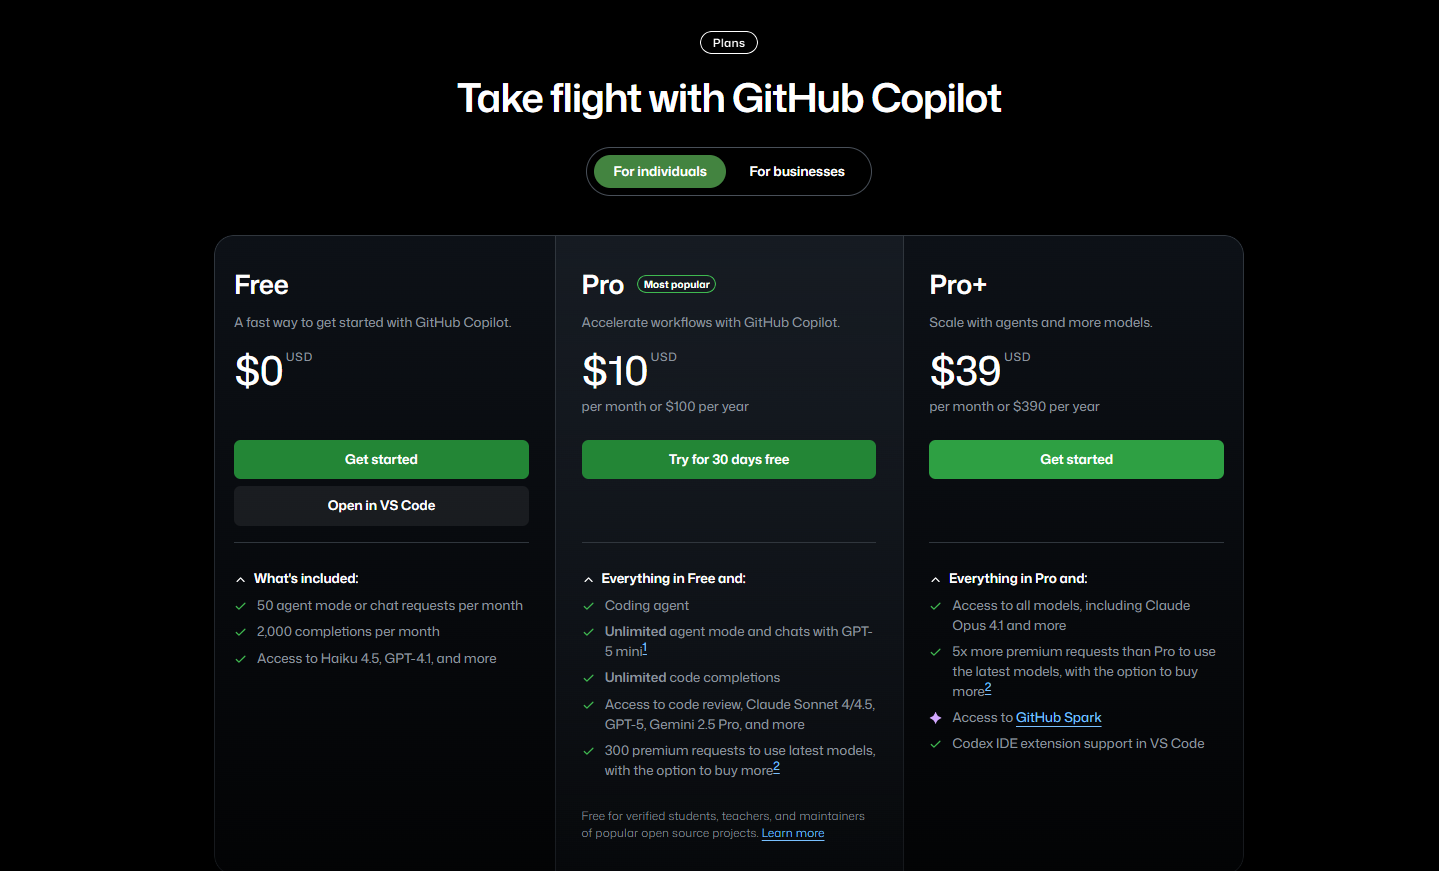Collapse the "Everything in Free and" list
1439x871 pixels.
click(588, 579)
